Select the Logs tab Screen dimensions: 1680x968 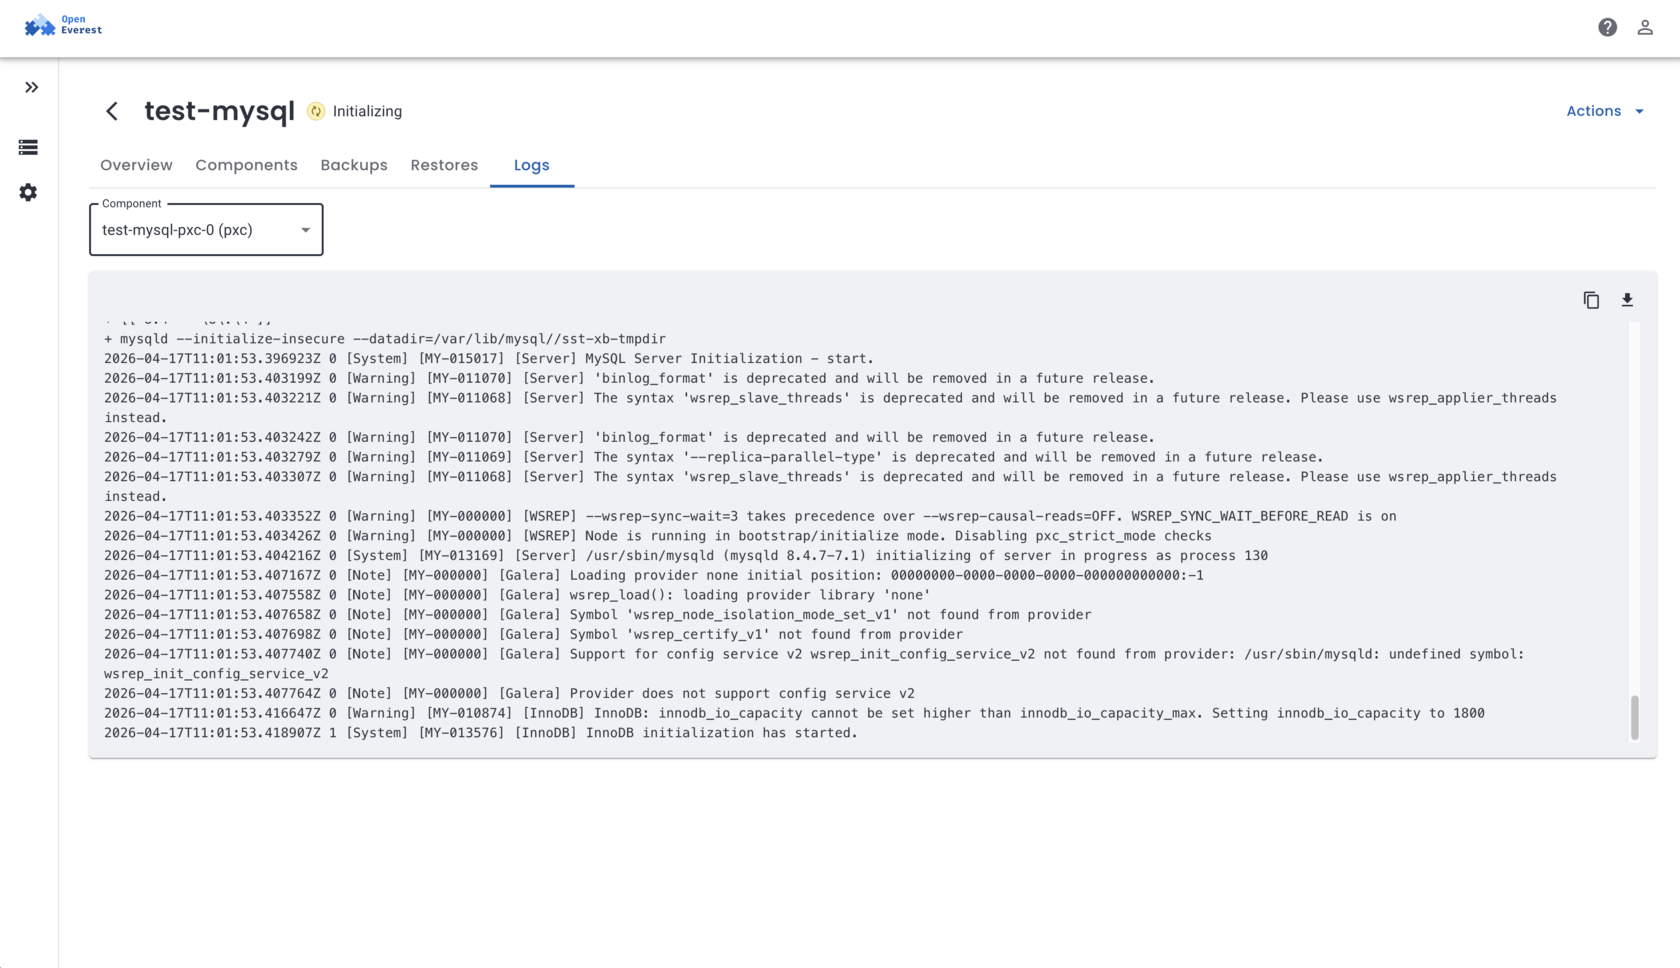[x=532, y=165]
